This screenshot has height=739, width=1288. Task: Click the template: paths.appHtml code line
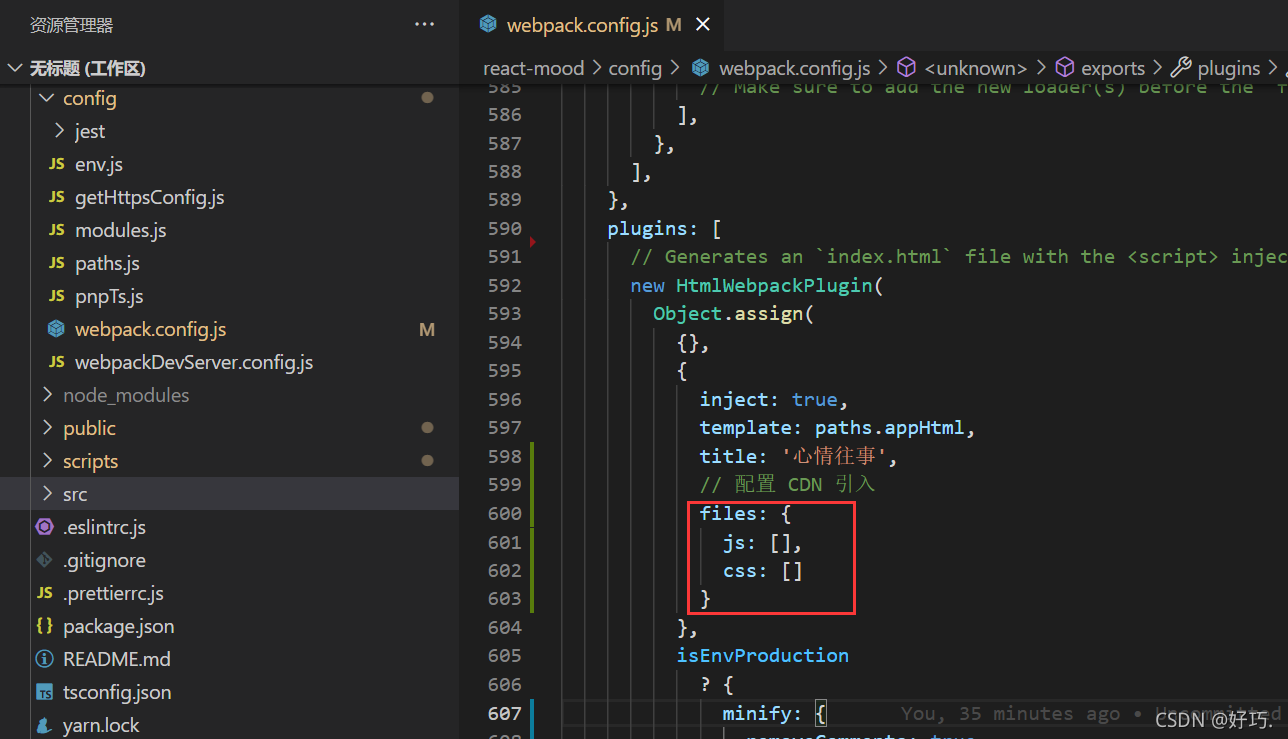pos(837,427)
